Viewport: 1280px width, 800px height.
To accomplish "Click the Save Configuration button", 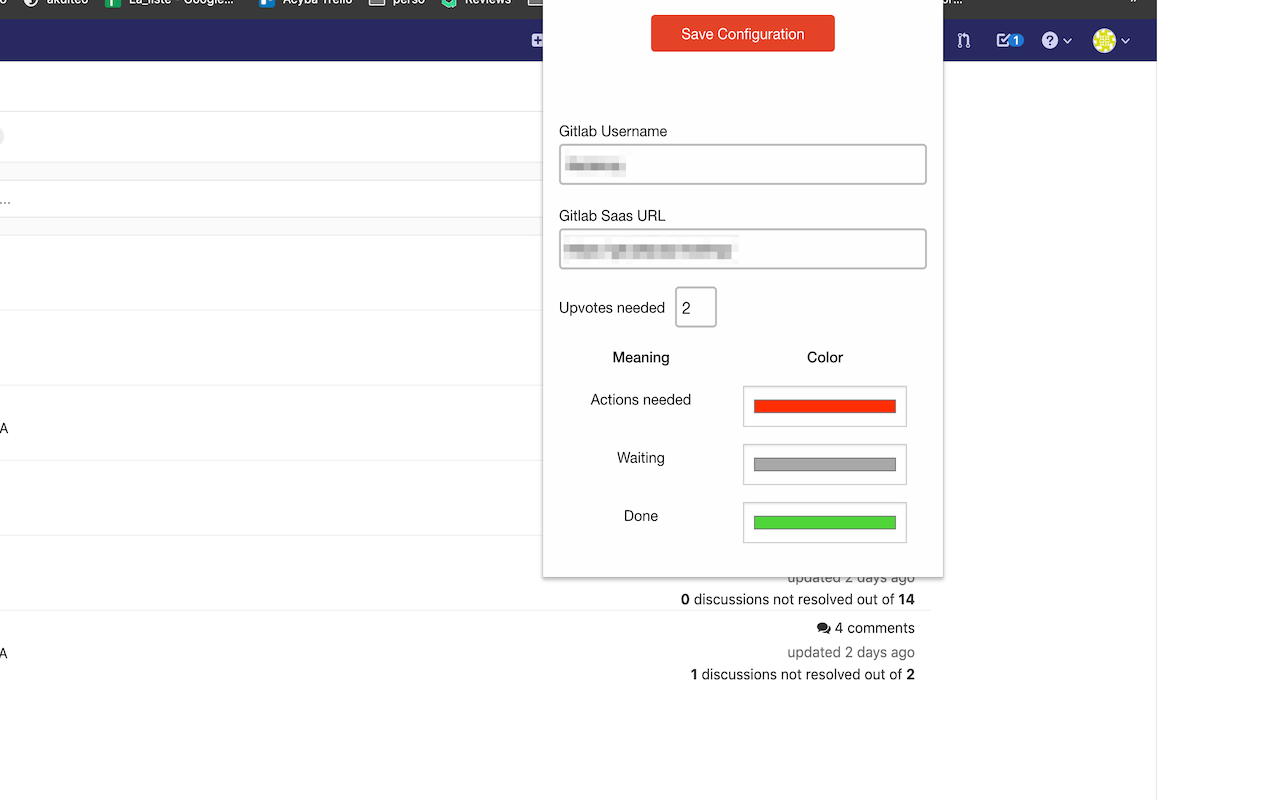I will pos(742,33).
